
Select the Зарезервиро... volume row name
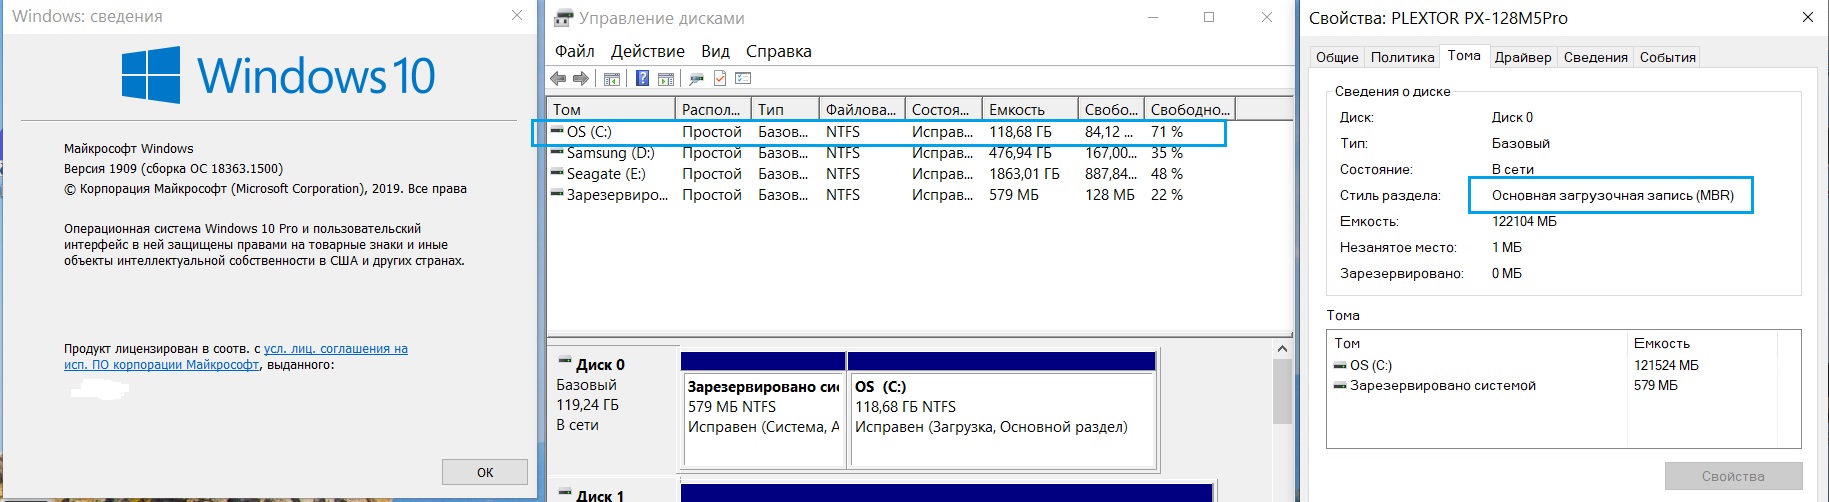click(x=617, y=195)
